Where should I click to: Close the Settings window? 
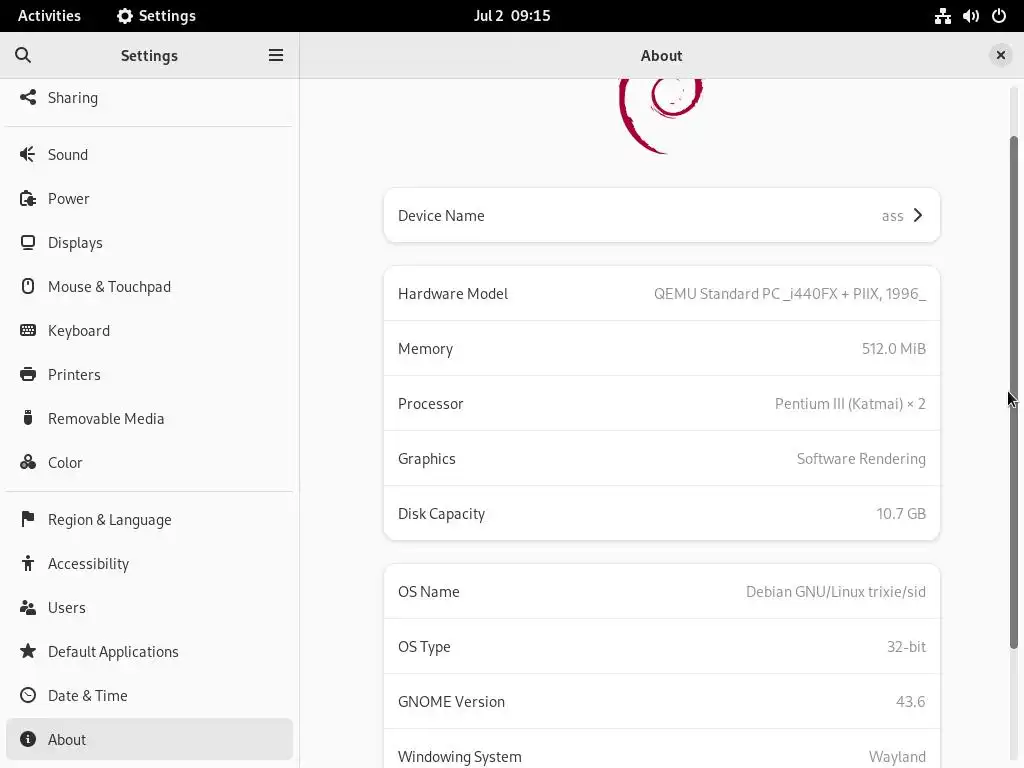1000,55
